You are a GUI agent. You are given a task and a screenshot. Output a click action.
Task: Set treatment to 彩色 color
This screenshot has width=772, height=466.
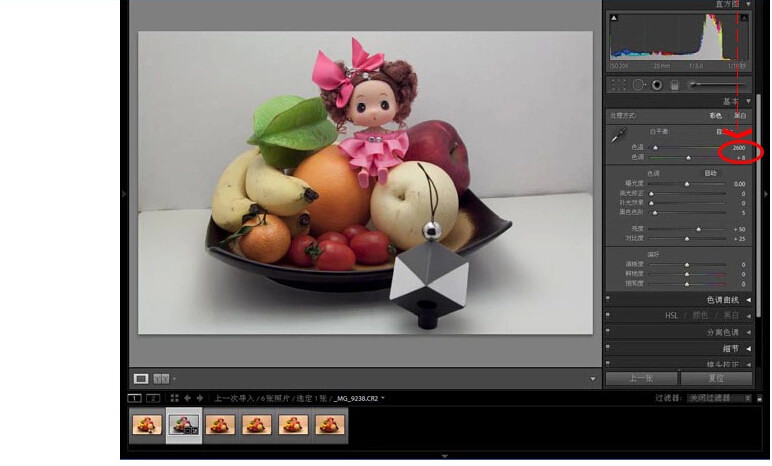[716, 116]
